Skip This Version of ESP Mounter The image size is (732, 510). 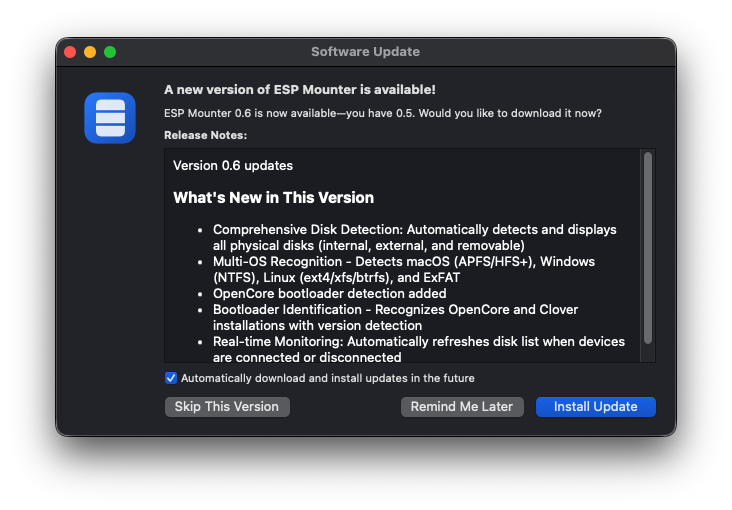coord(227,407)
